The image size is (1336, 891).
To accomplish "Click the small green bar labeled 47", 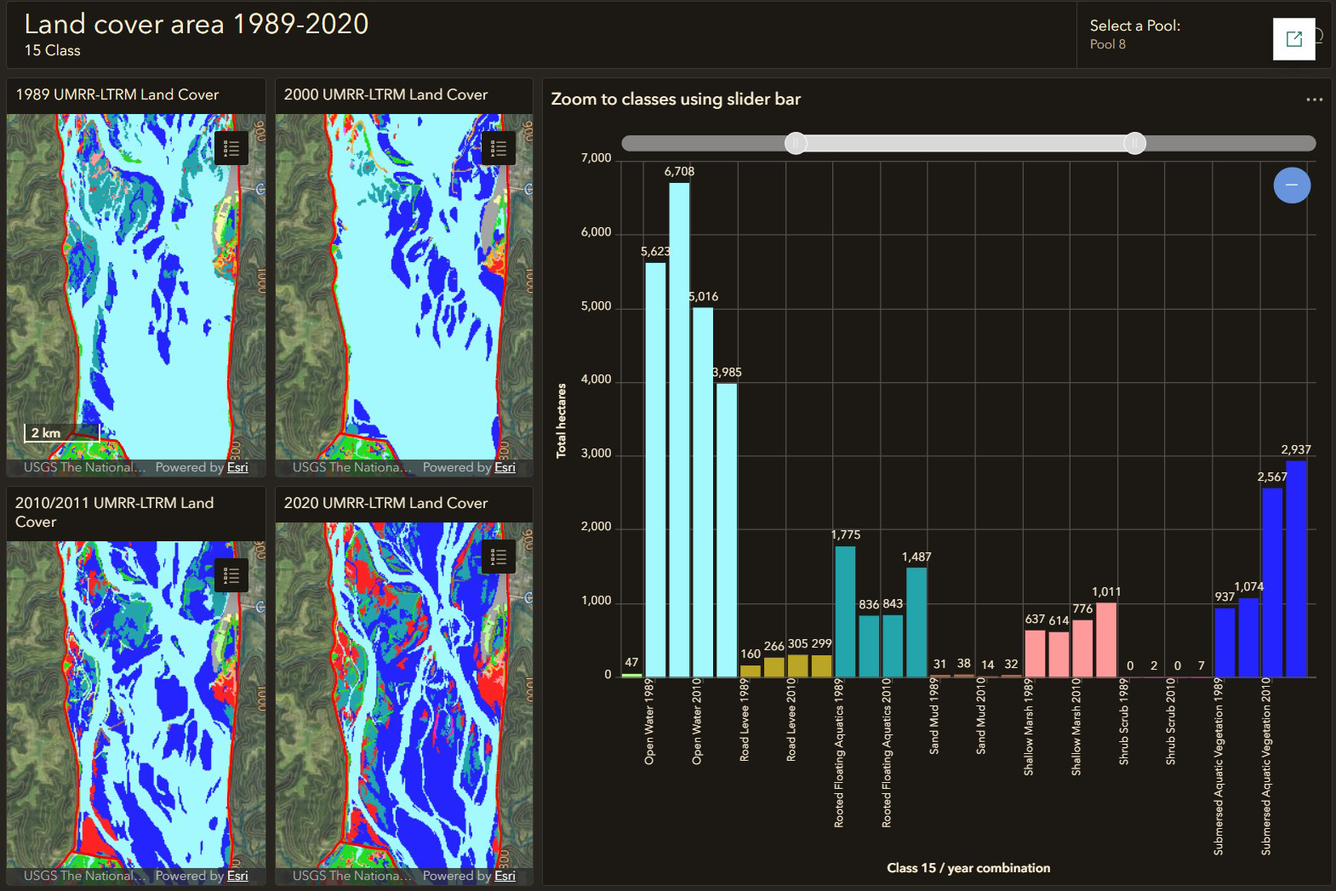I will tap(632, 675).
